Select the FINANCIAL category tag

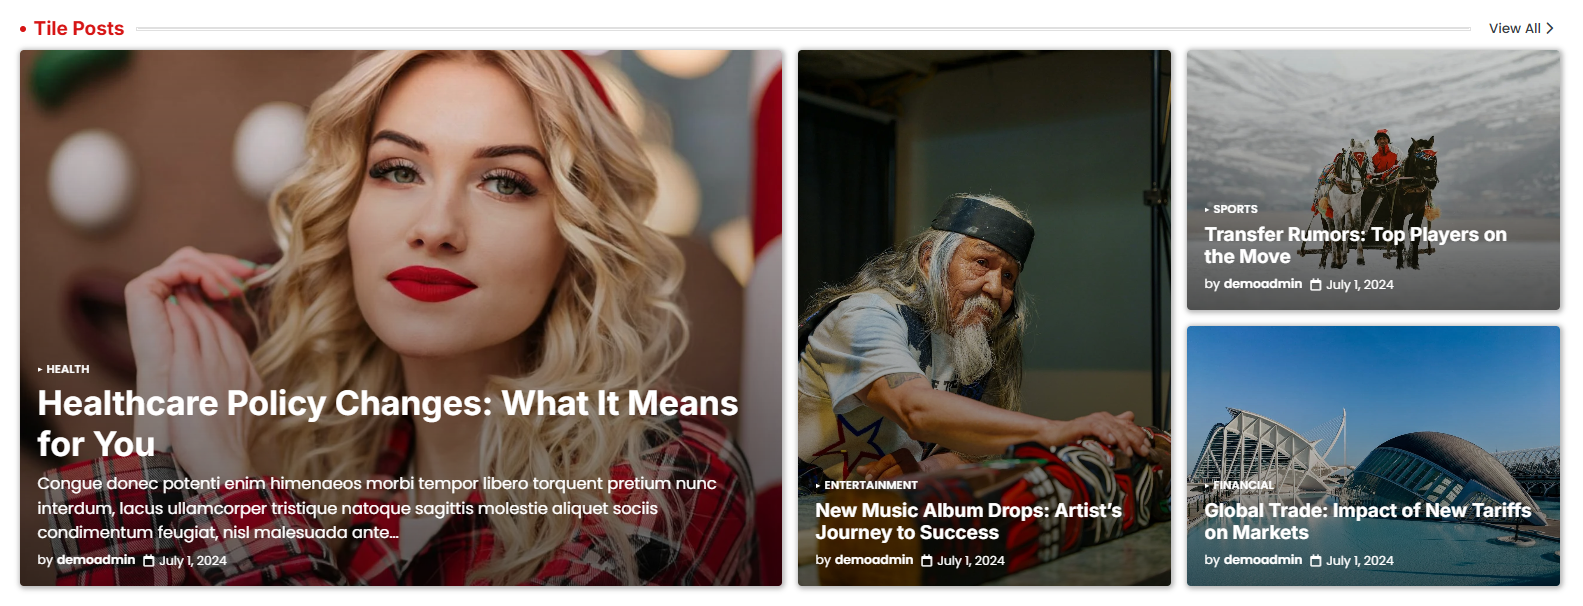coord(1243,485)
